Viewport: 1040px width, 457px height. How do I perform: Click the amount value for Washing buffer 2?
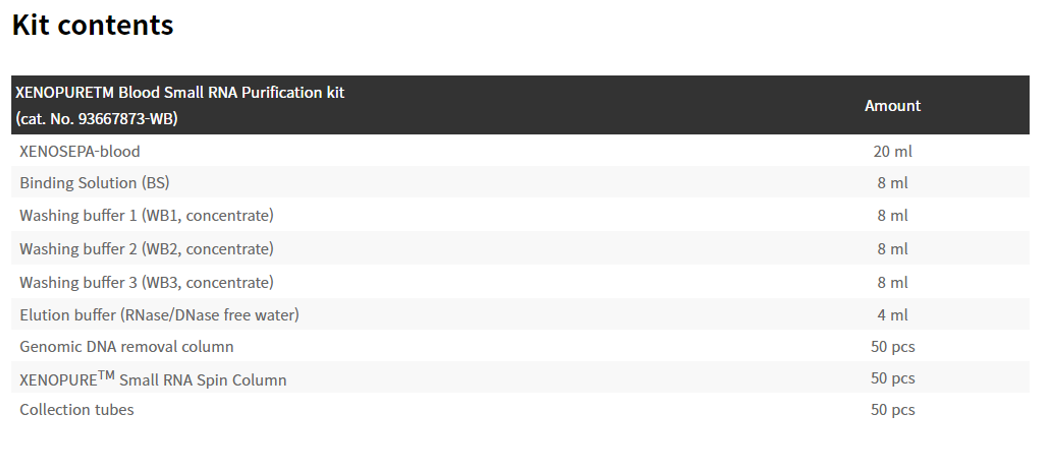(x=892, y=249)
